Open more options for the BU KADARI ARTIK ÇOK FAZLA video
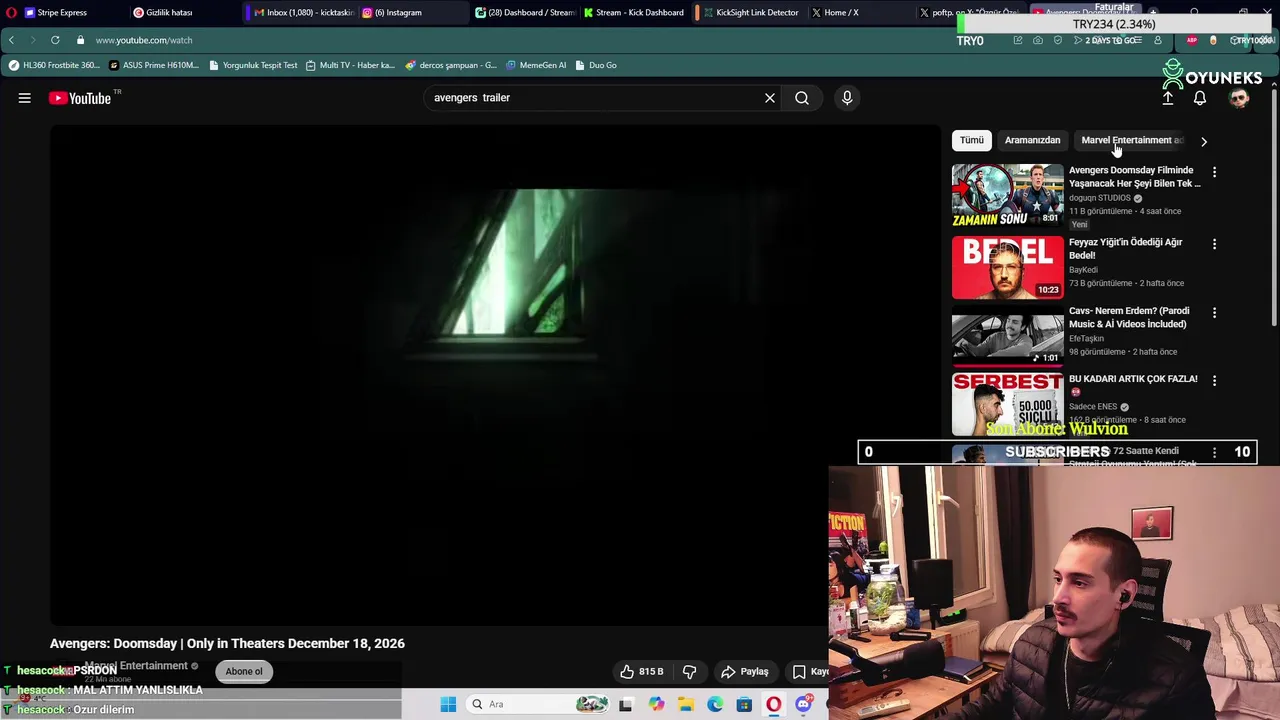Screen dimensions: 1280x720 [1214, 381]
